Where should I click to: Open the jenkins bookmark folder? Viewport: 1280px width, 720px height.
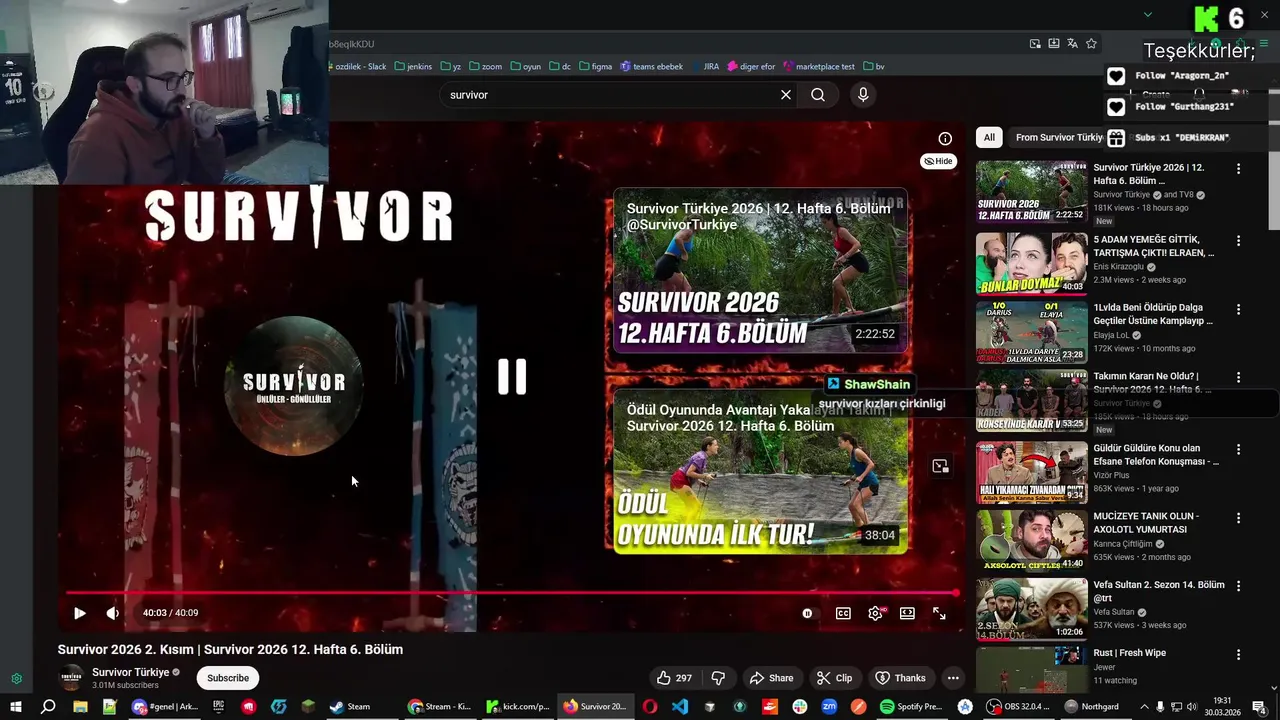point(413,67)
